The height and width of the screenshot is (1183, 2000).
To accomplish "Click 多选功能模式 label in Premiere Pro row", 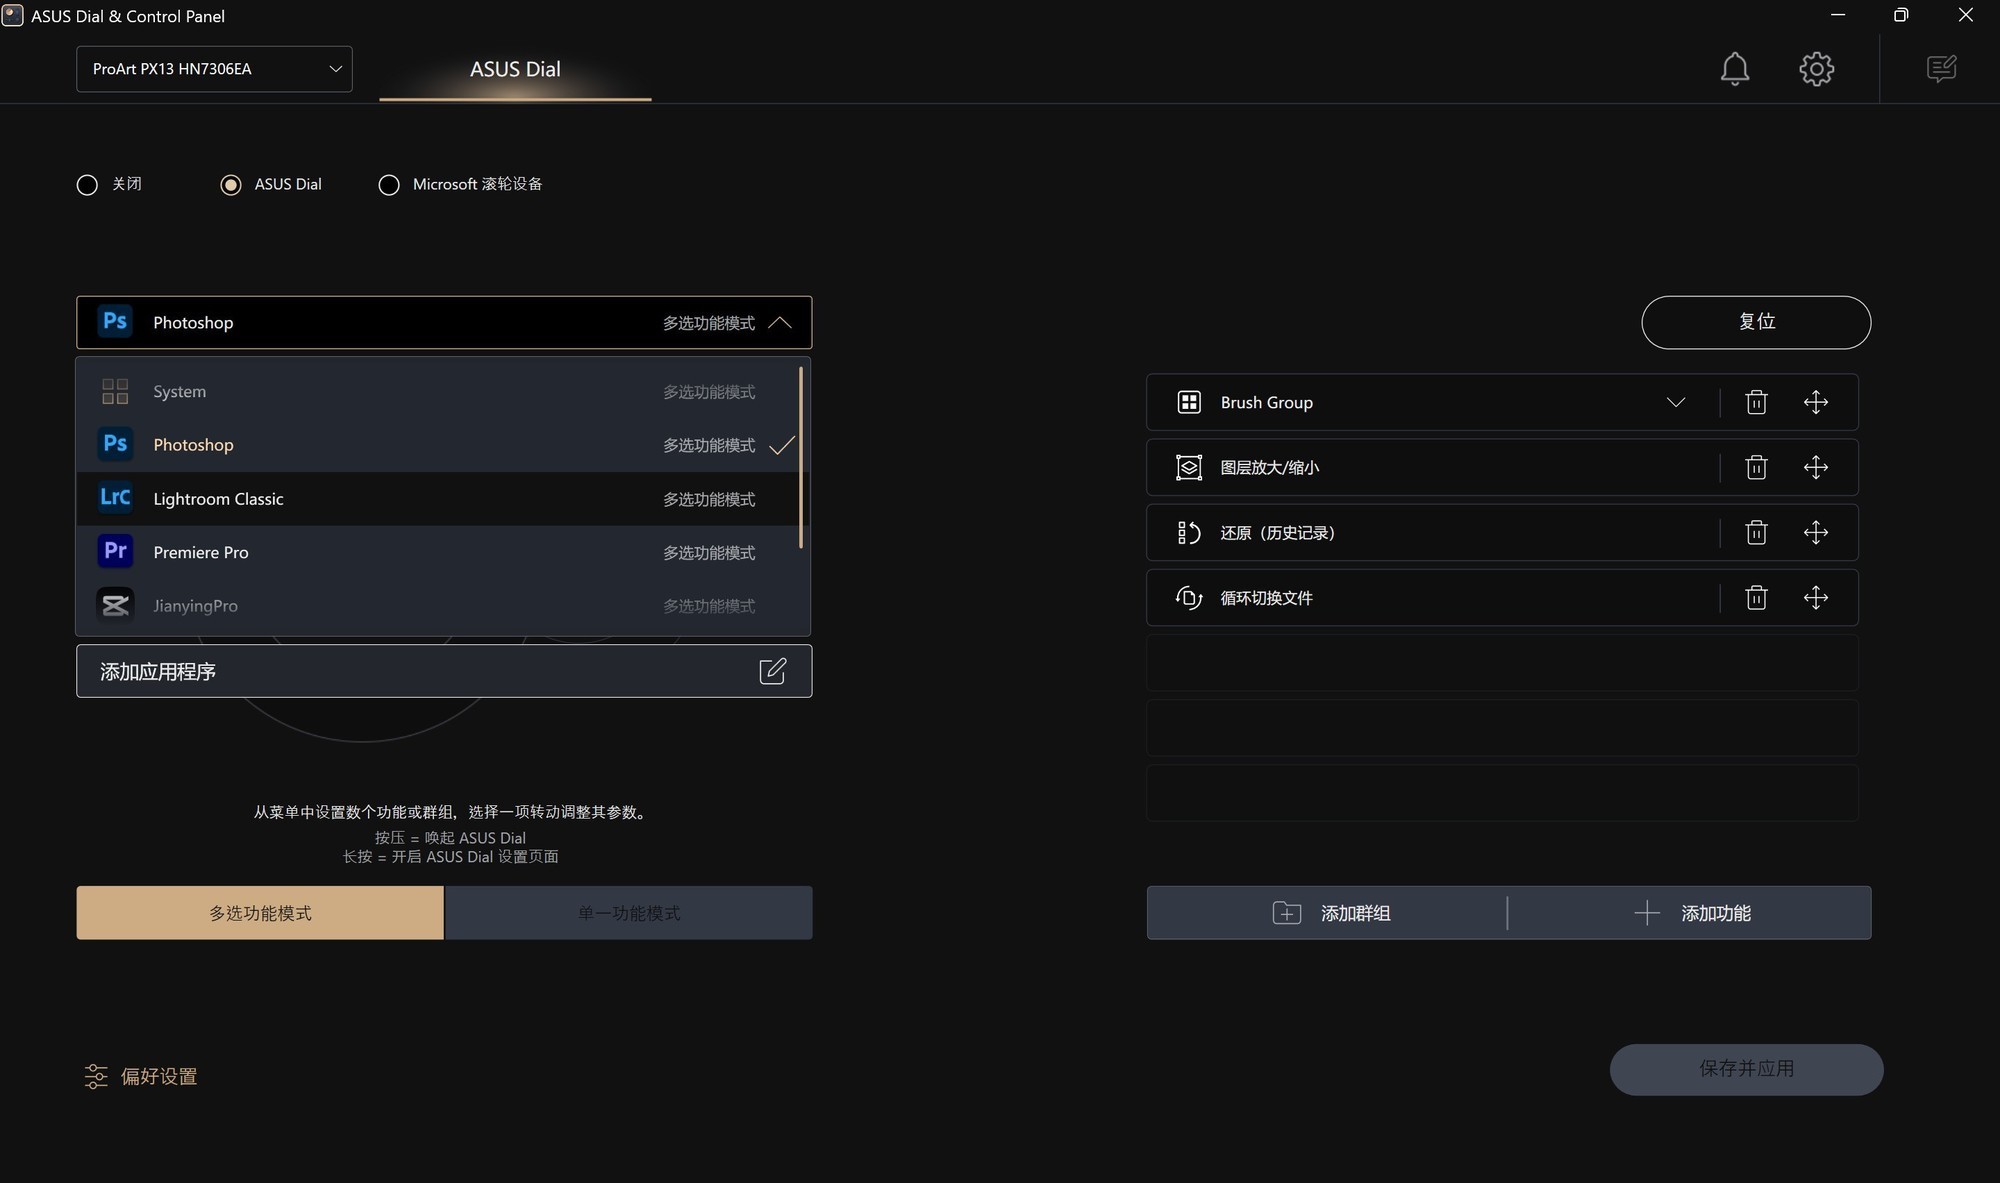I will [709, 553].
